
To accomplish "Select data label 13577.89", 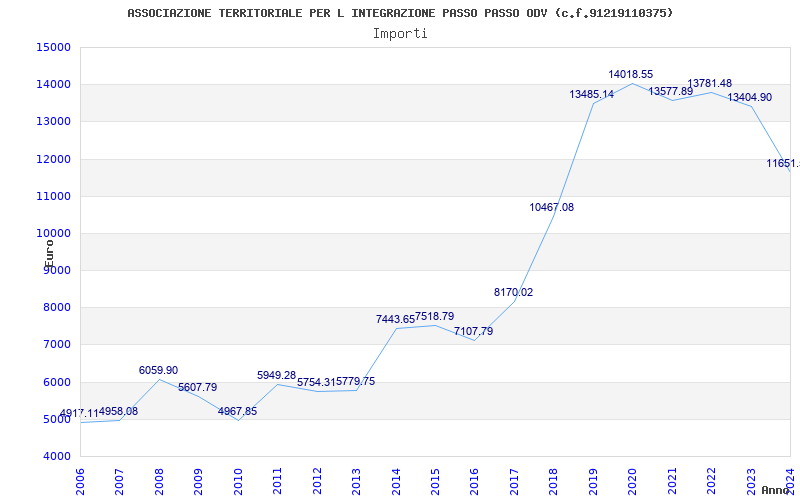I will click(670, 91).
